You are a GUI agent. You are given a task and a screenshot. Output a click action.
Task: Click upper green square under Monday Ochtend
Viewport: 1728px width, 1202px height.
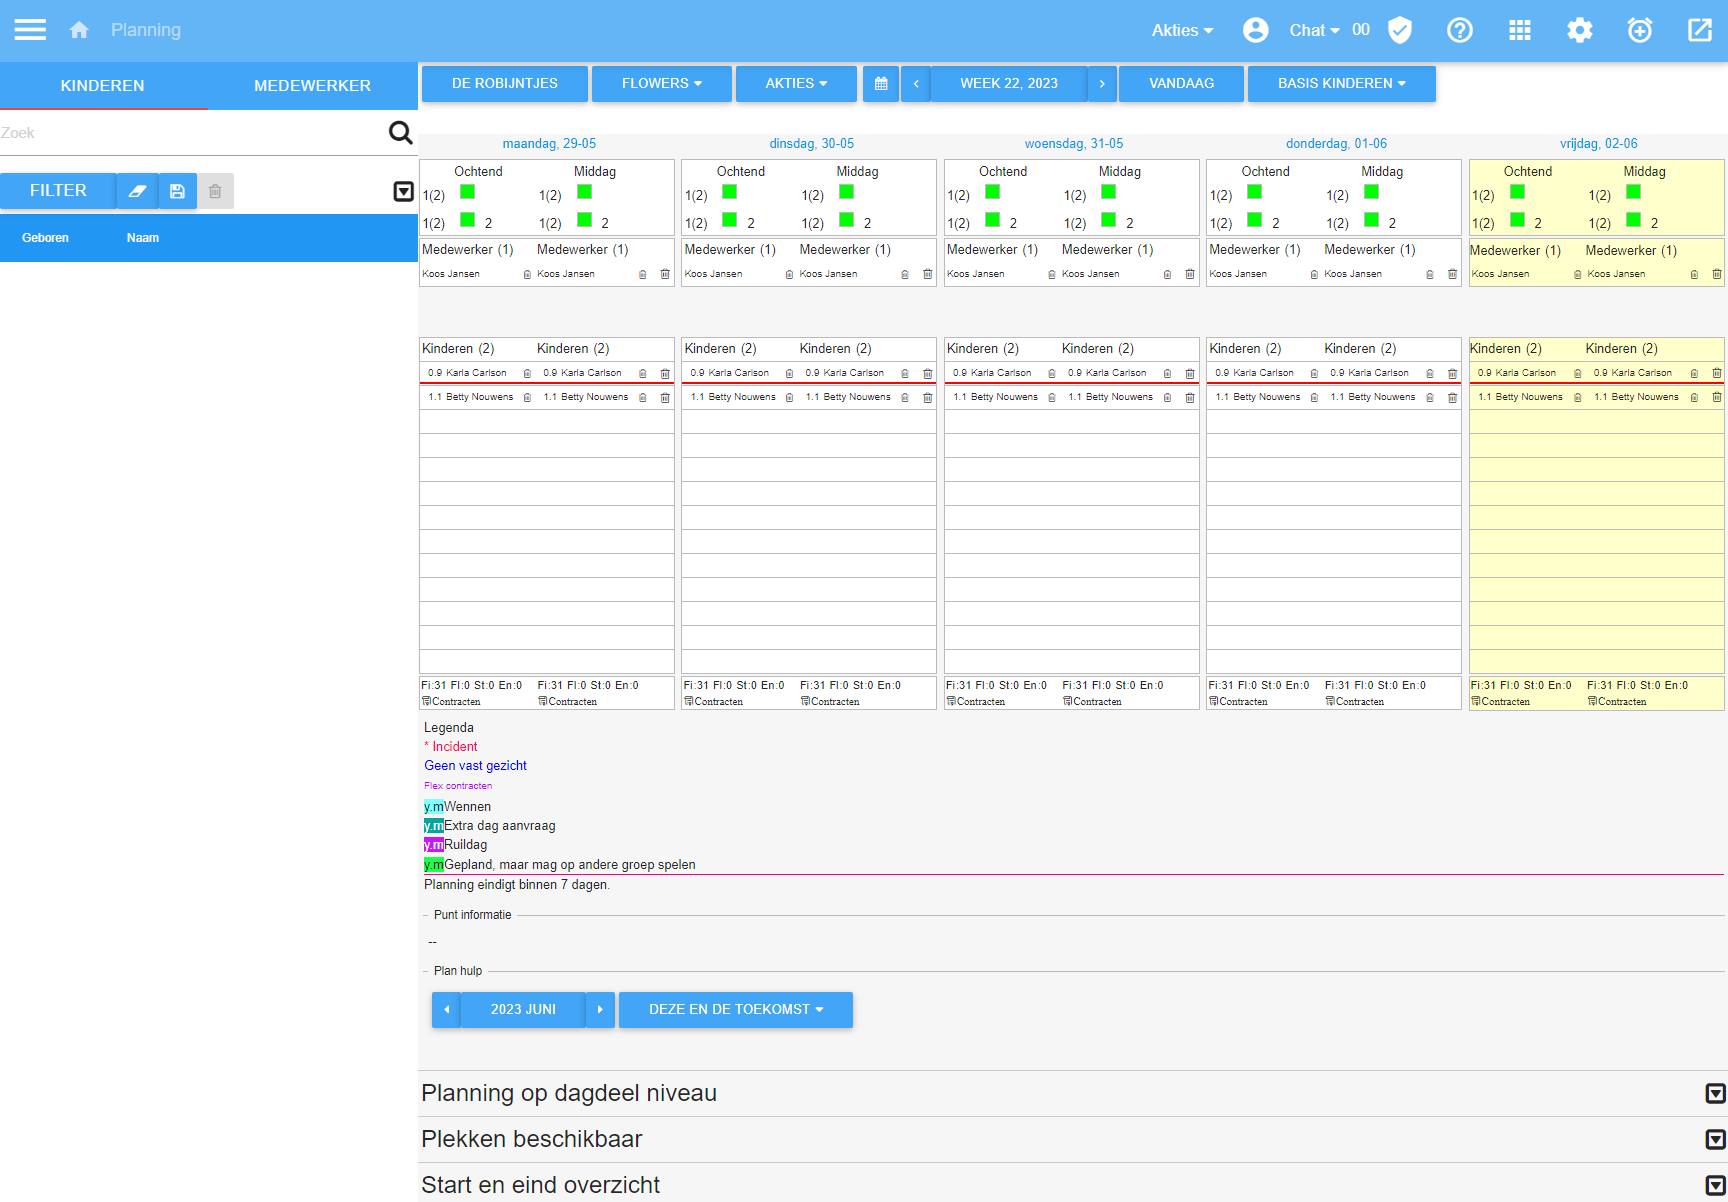point(467,192)
